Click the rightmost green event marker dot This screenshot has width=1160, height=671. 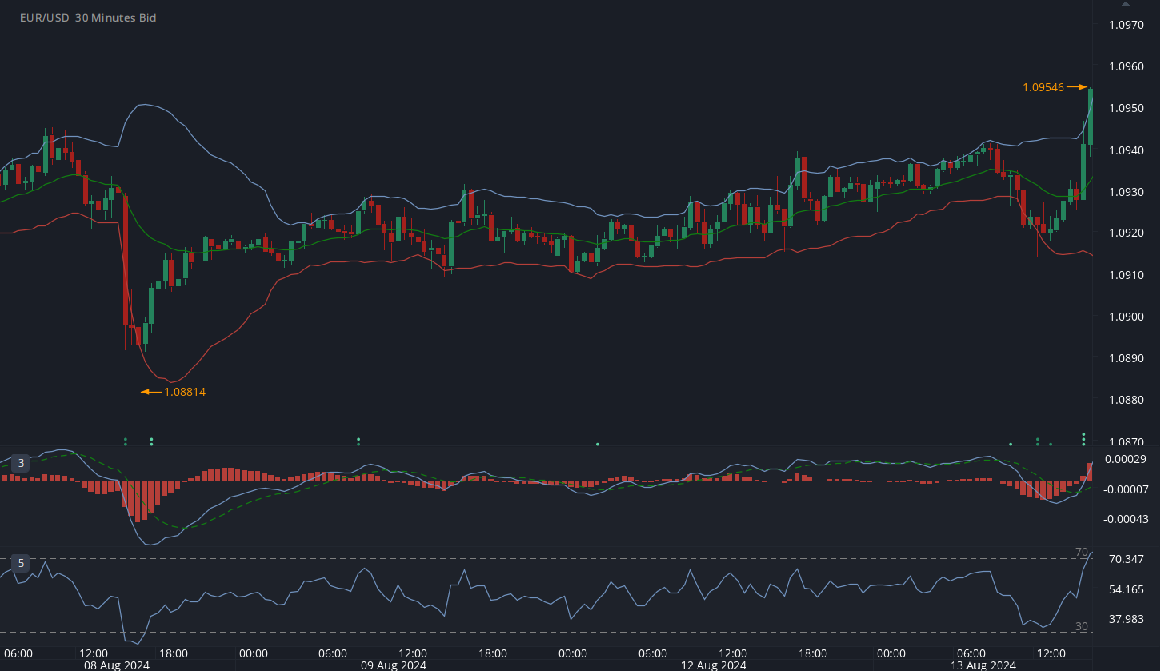pos(1084,436)
